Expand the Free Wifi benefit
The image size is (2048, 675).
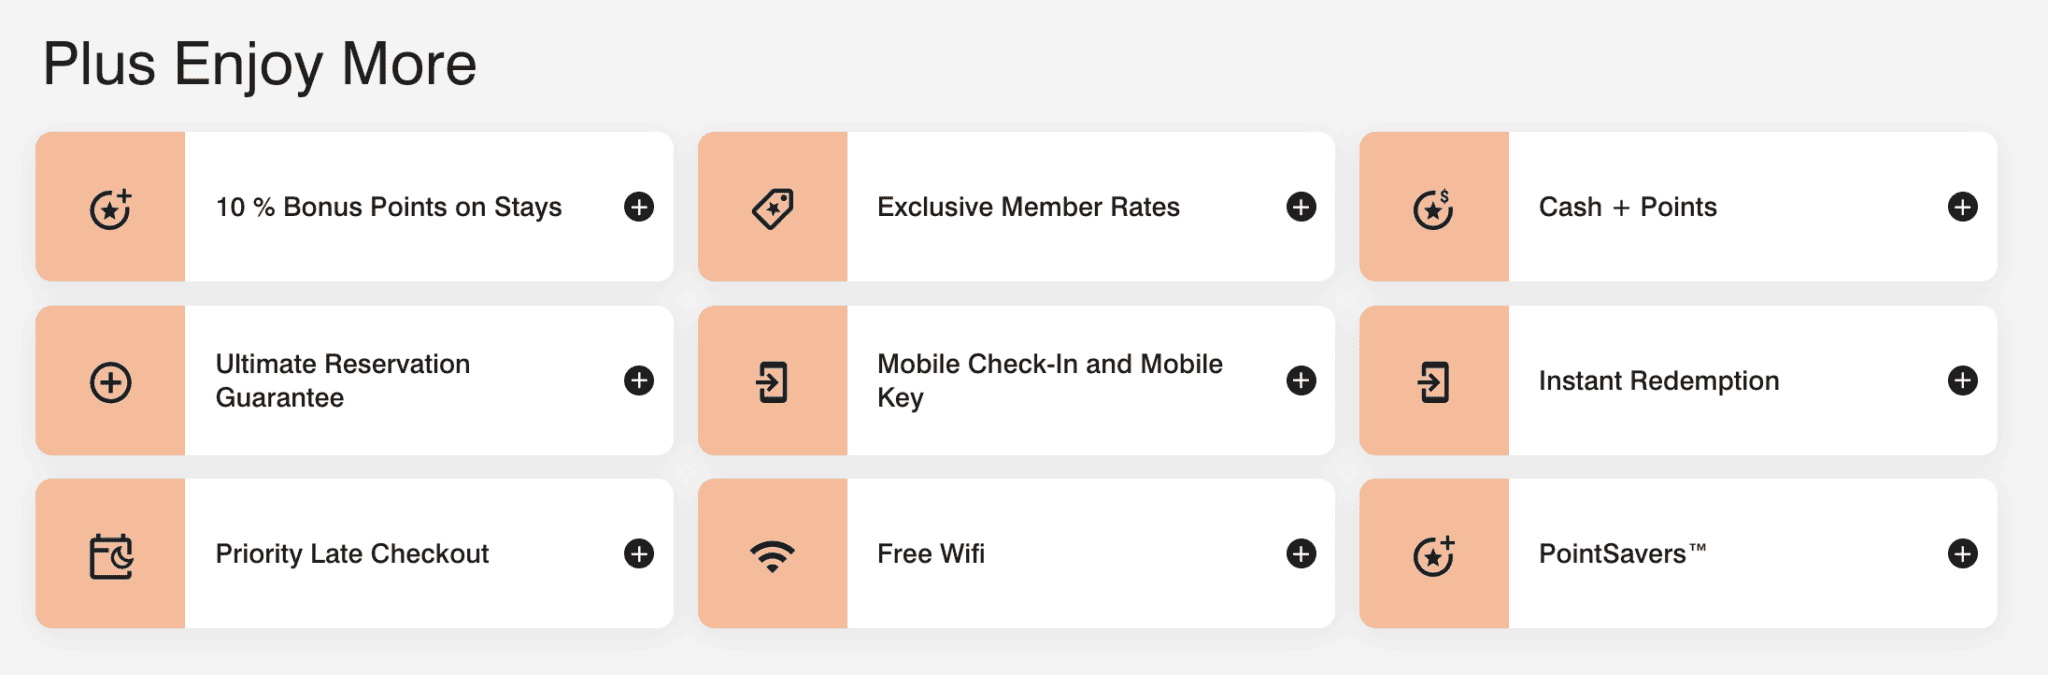pos(1300,553)
